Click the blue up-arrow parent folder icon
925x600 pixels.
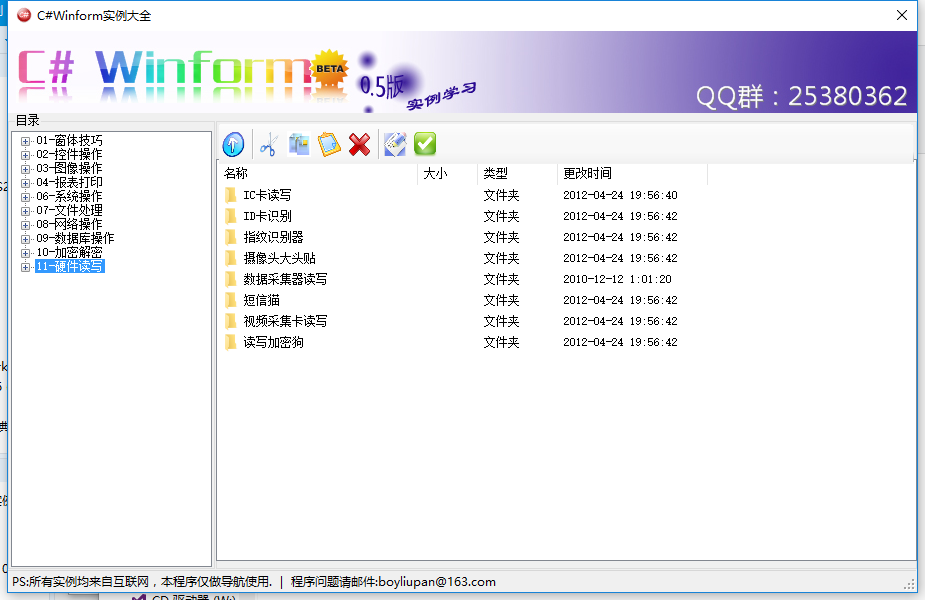(x=234, y=144)
